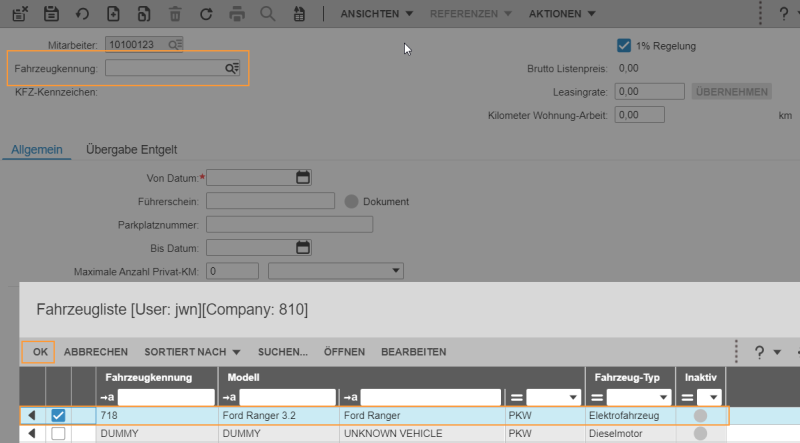Screen dimensions: 800x443
Task: Open help question mark in main toolbar
Action: click(784, 14)
